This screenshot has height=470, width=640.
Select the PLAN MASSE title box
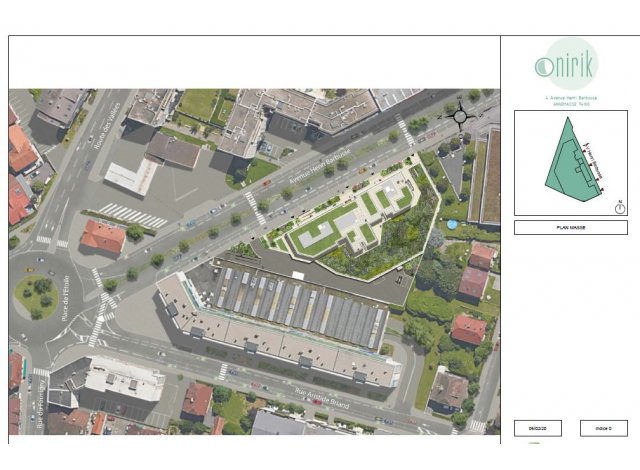tap(570, 227)
